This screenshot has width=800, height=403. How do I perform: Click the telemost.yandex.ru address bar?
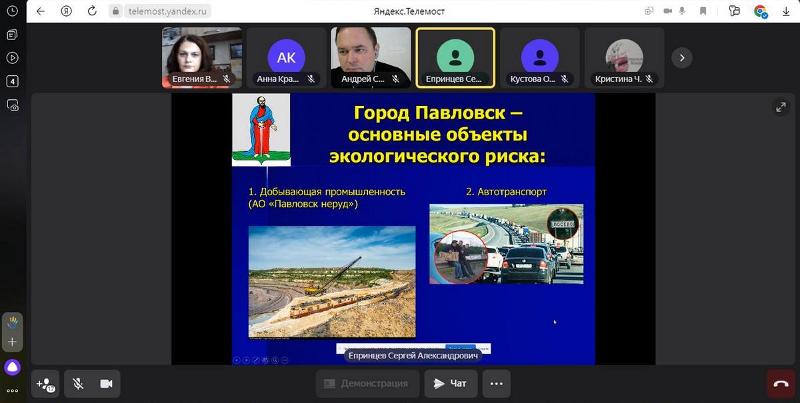click(x=160, y=11)
